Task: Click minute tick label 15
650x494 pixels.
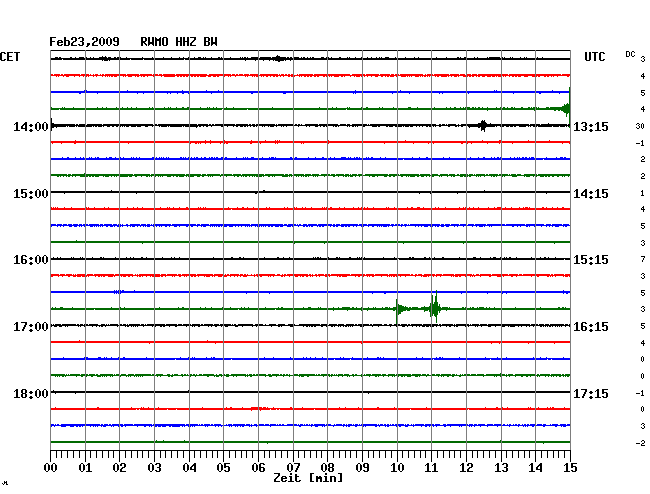Action: 570,468
